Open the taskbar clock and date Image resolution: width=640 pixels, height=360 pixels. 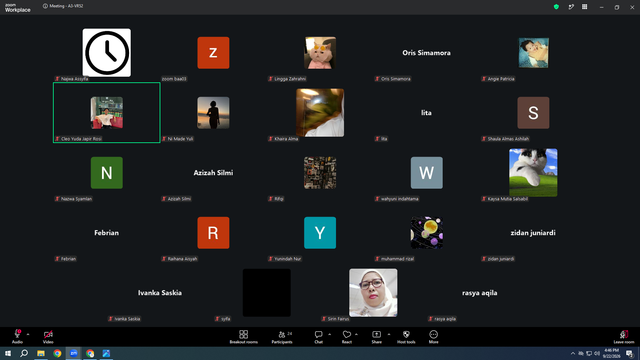point(611,353)
